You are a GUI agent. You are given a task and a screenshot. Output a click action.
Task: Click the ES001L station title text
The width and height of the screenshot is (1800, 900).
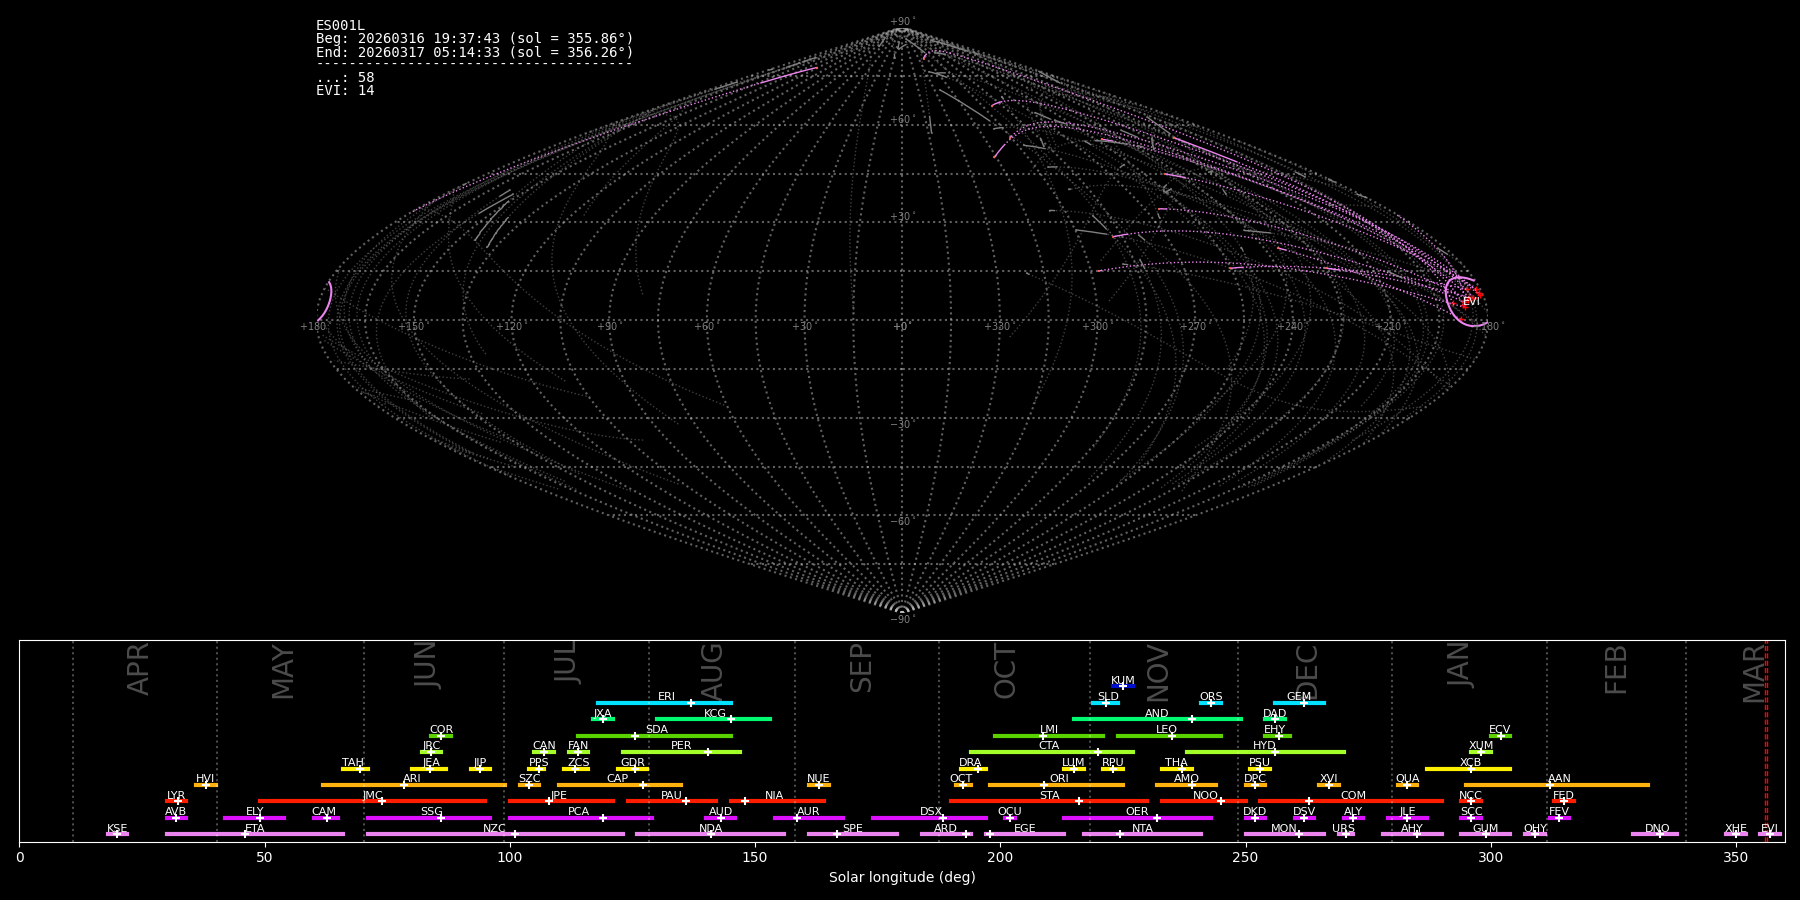click(340, 26)
